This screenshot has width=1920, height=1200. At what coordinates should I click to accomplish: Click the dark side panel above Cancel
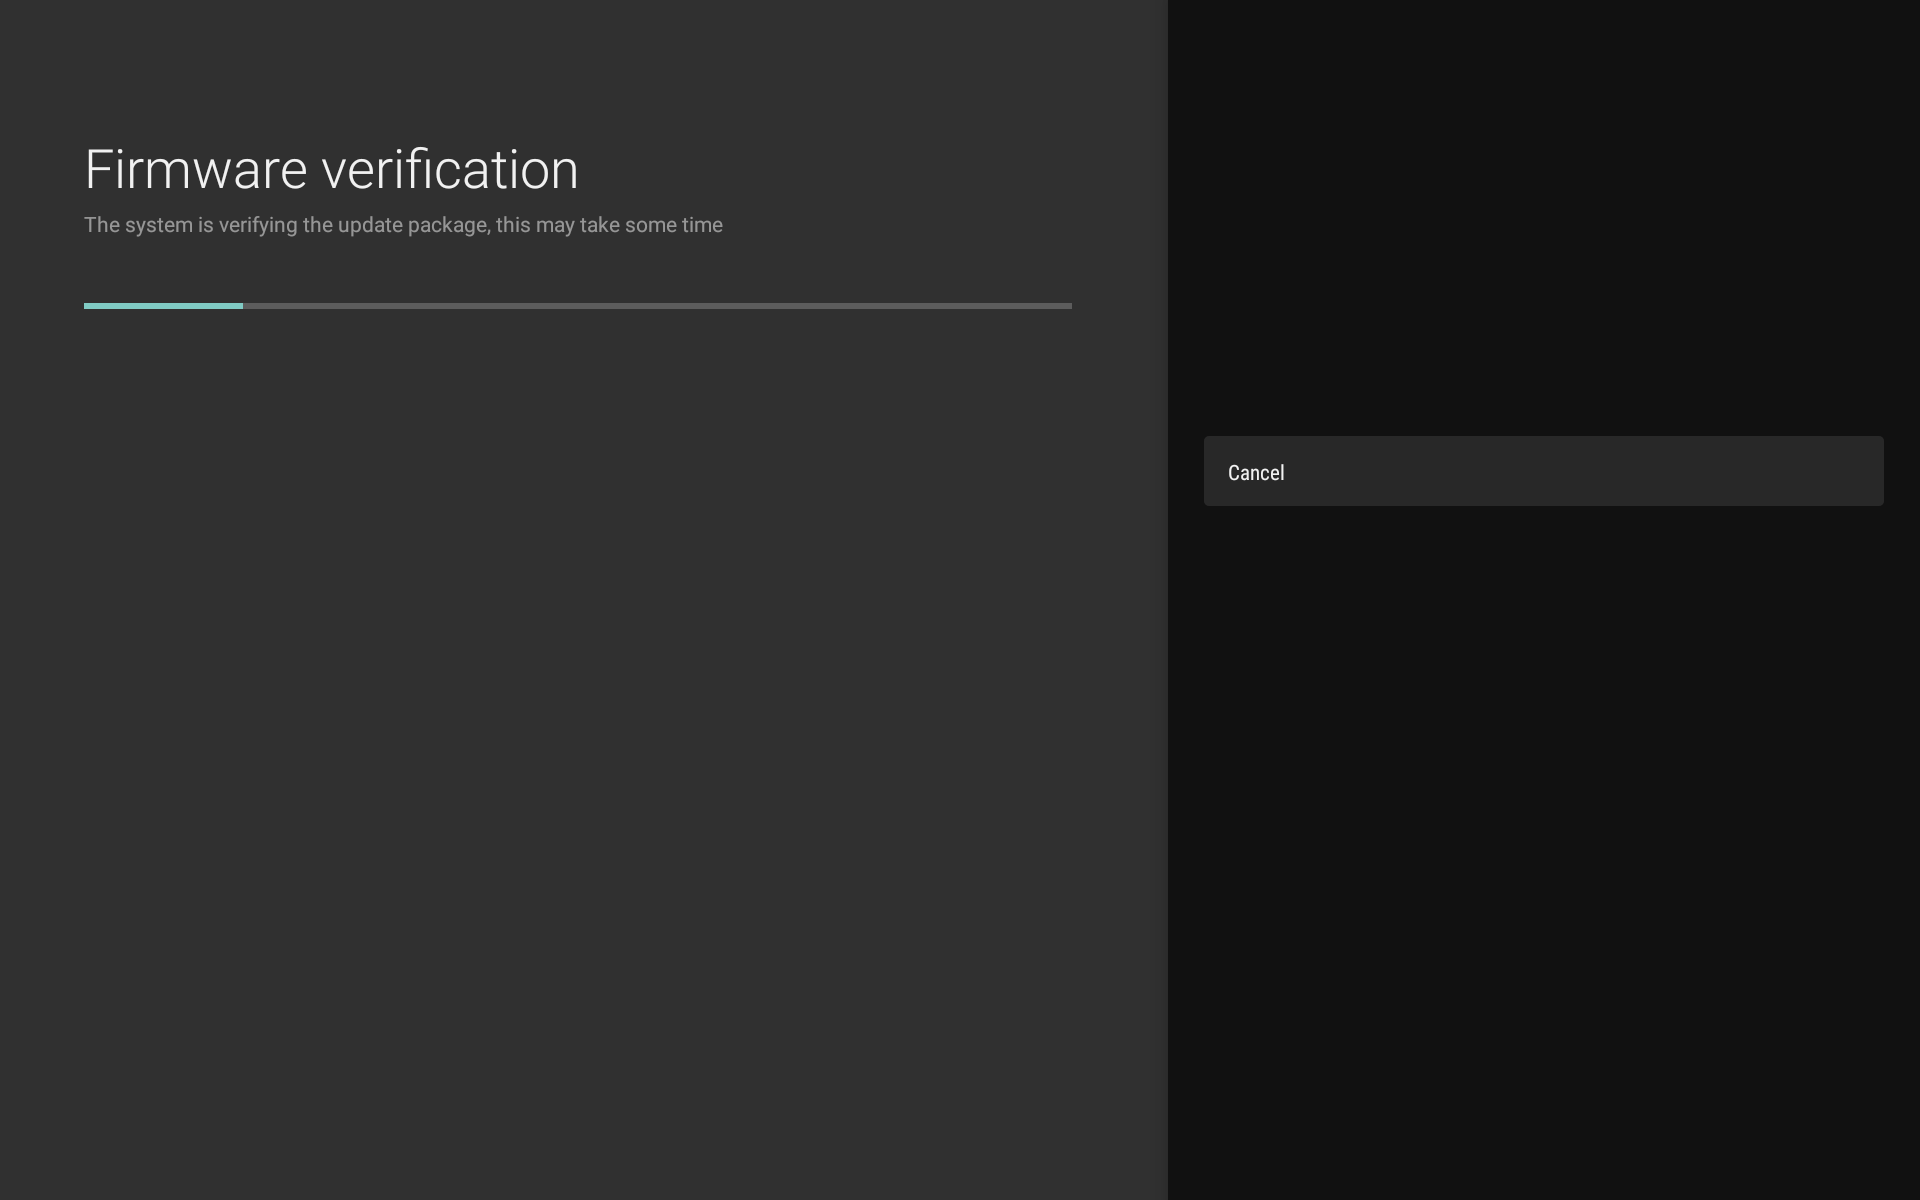tap(1543, 220)
